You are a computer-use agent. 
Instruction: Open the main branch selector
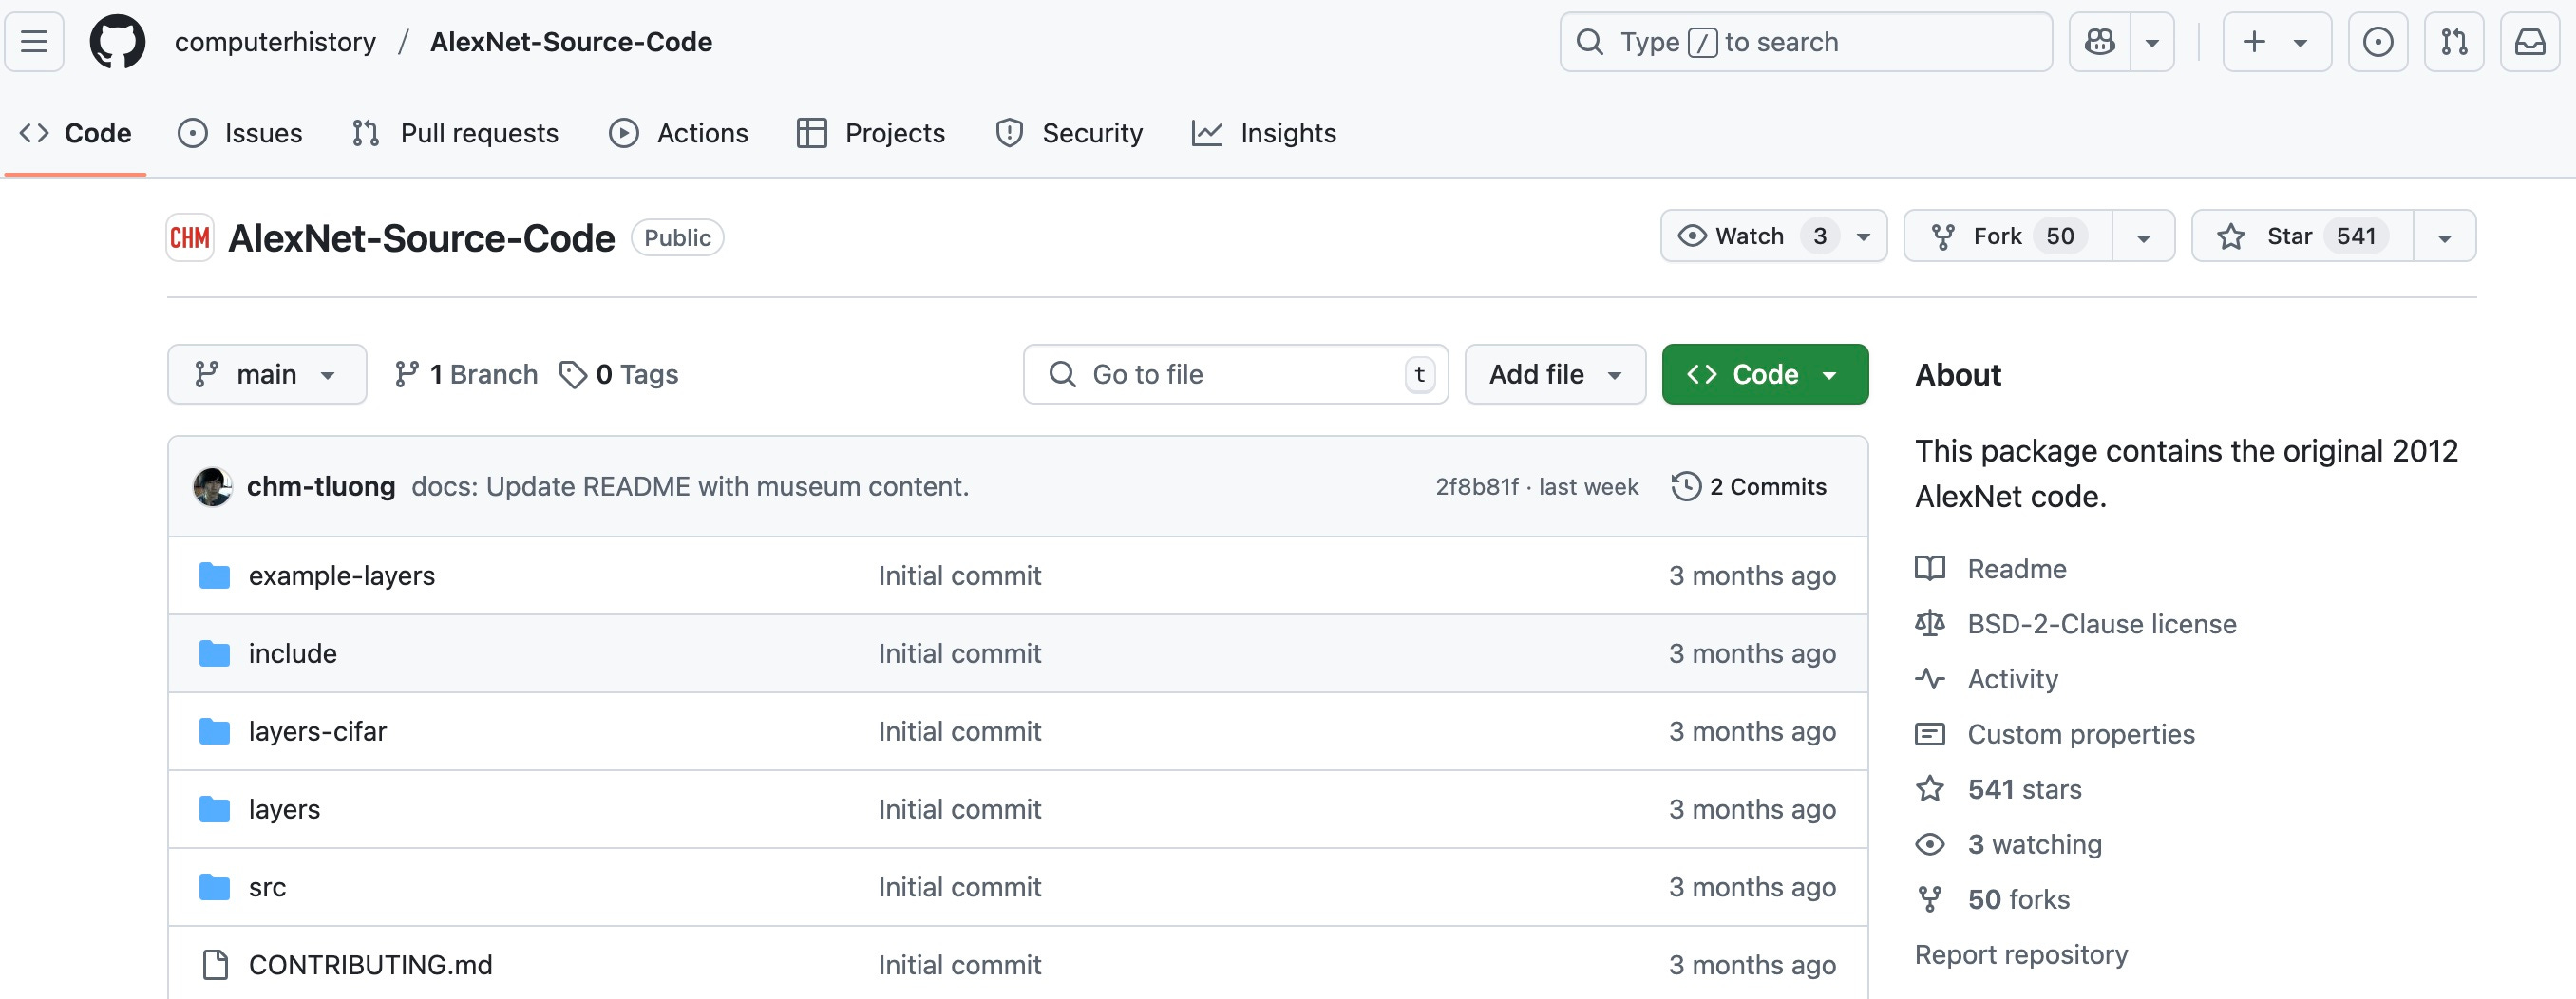[x=267, y=374]
